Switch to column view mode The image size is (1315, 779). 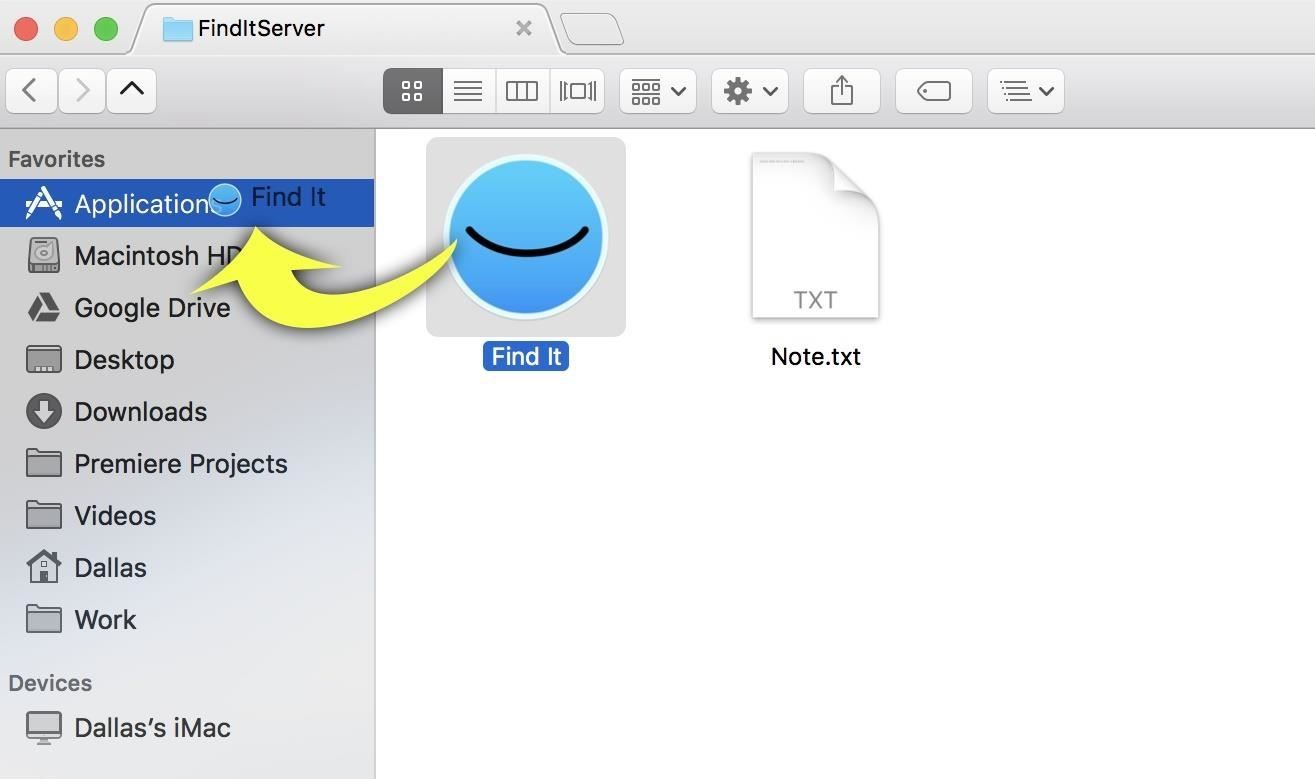[521, 90]
